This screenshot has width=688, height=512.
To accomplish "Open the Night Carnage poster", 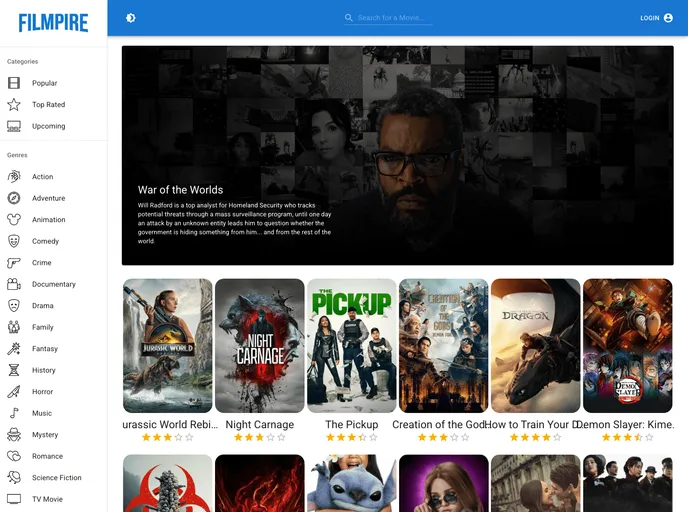I will tap(260, 346).
